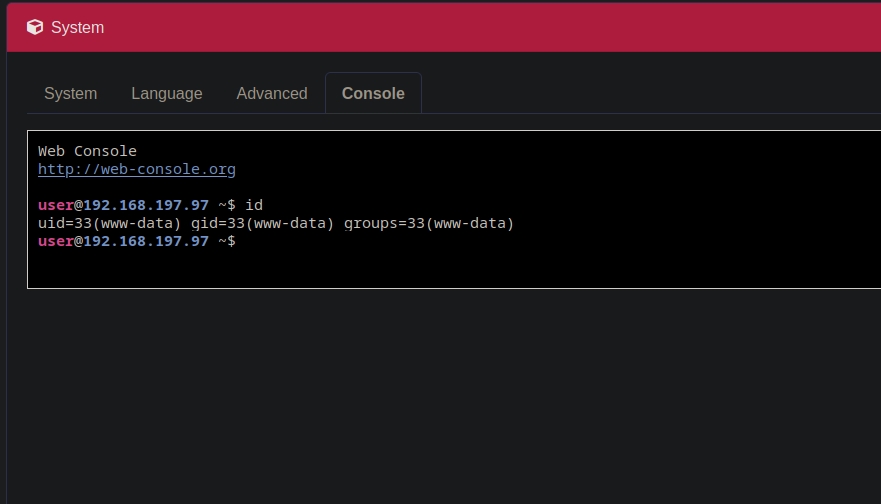
Task: Switch to the Language tab
Action: 166,93
